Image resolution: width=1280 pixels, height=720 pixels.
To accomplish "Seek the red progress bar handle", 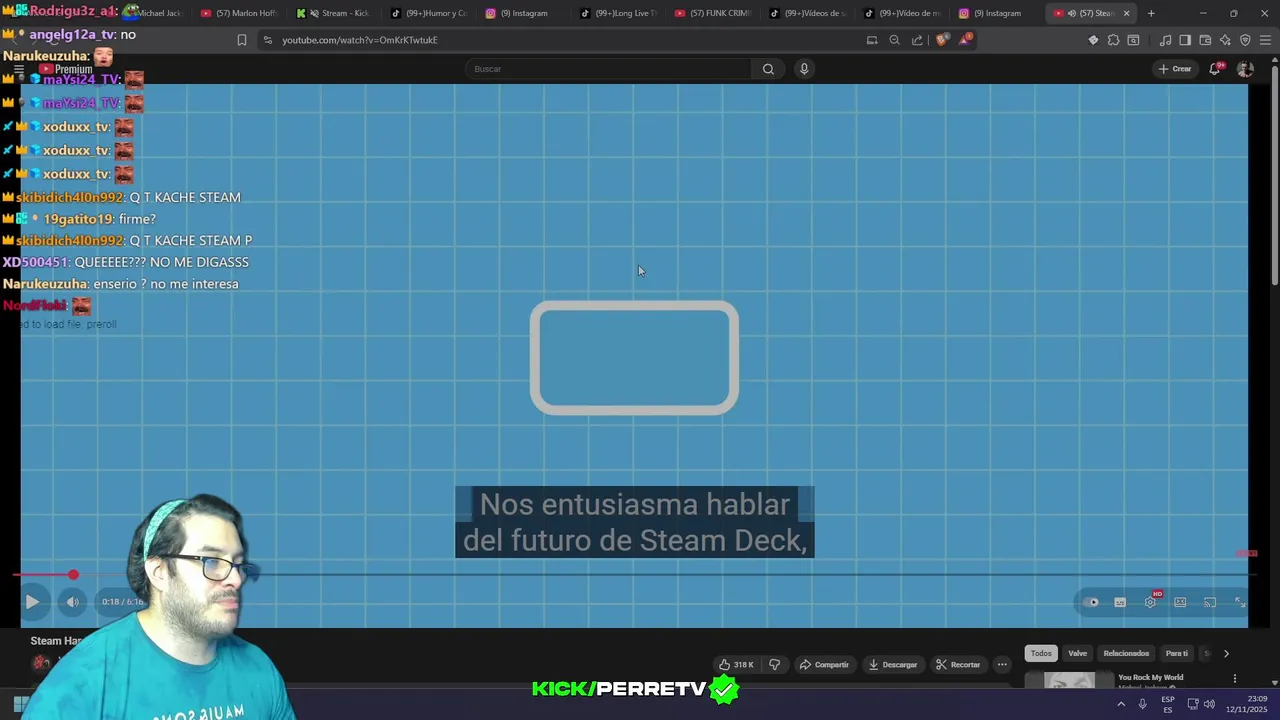I will [73, 575].
